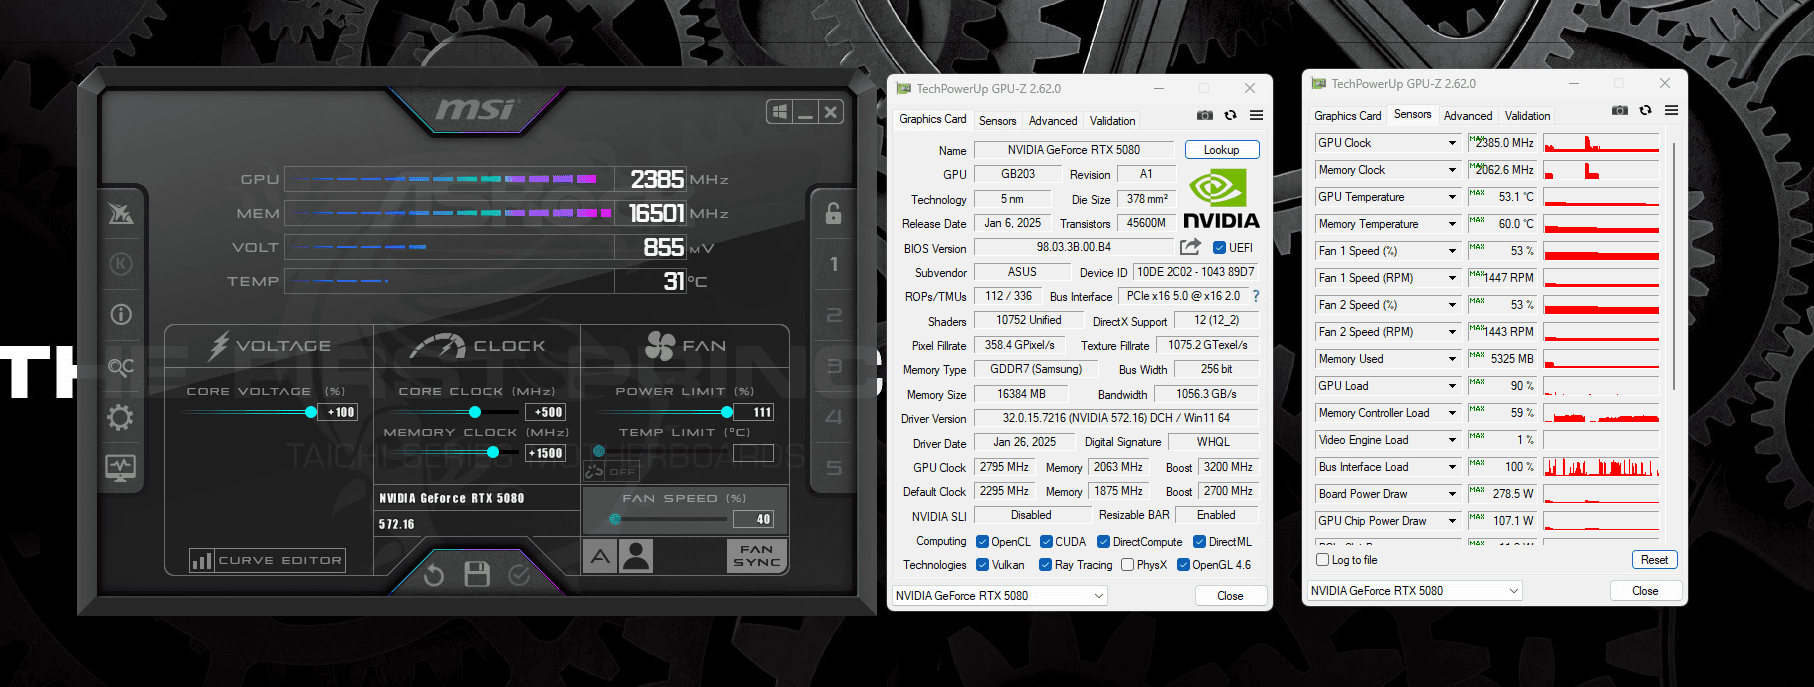This screenshot has width=1814, height=687.
Task: Click the Auto fan 'A' icon
Action: (x=600, y=556)
